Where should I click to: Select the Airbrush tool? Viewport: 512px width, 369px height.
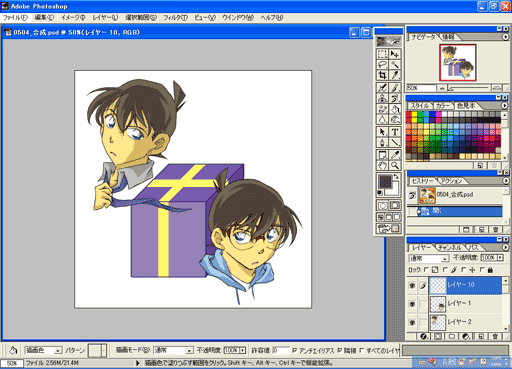(x=382, y=88)
